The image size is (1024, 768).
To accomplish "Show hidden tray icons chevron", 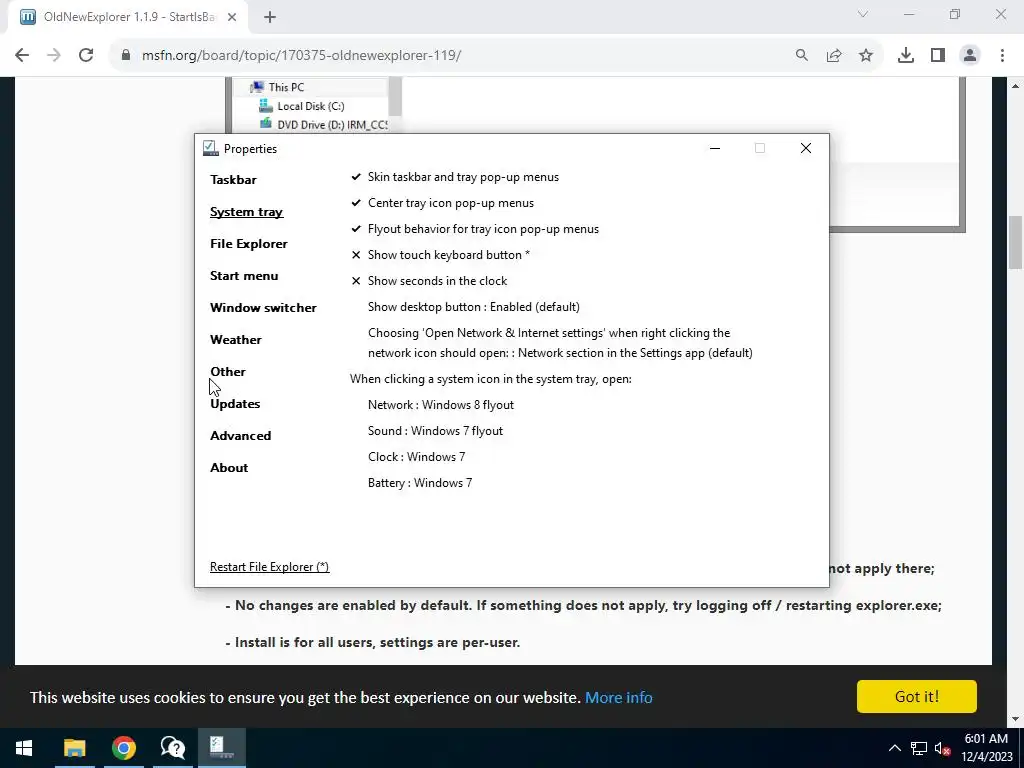I will click(x=895, y=748).
